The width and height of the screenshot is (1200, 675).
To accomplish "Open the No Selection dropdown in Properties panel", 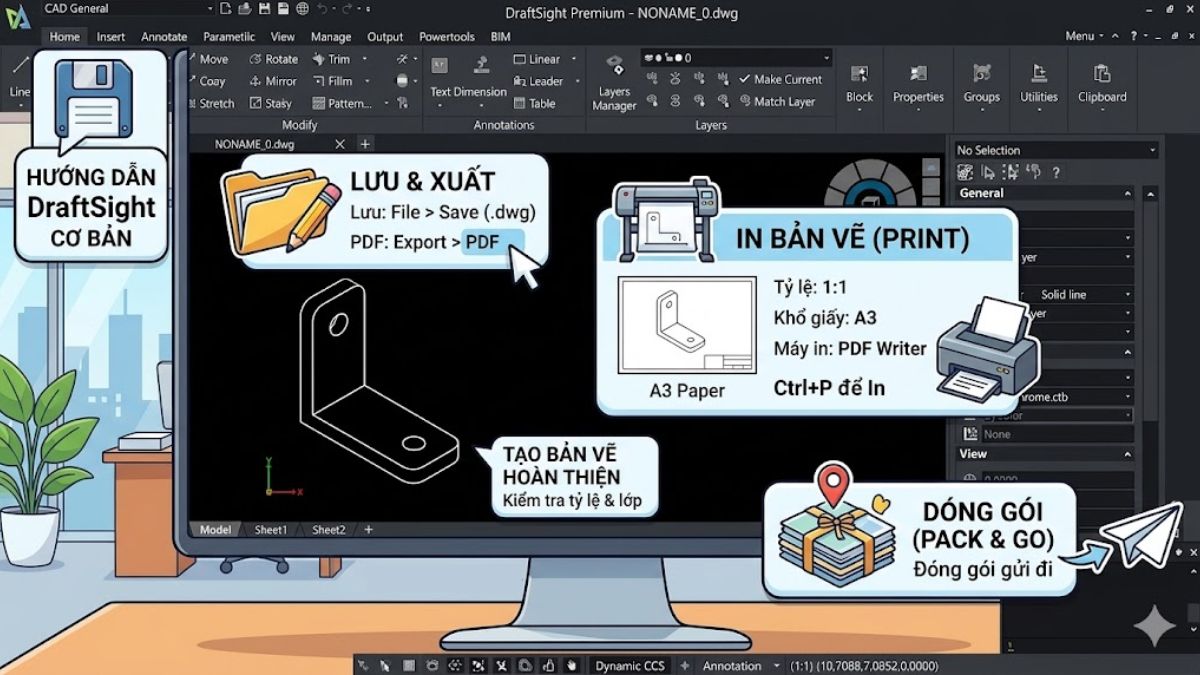I will 1056,150.
